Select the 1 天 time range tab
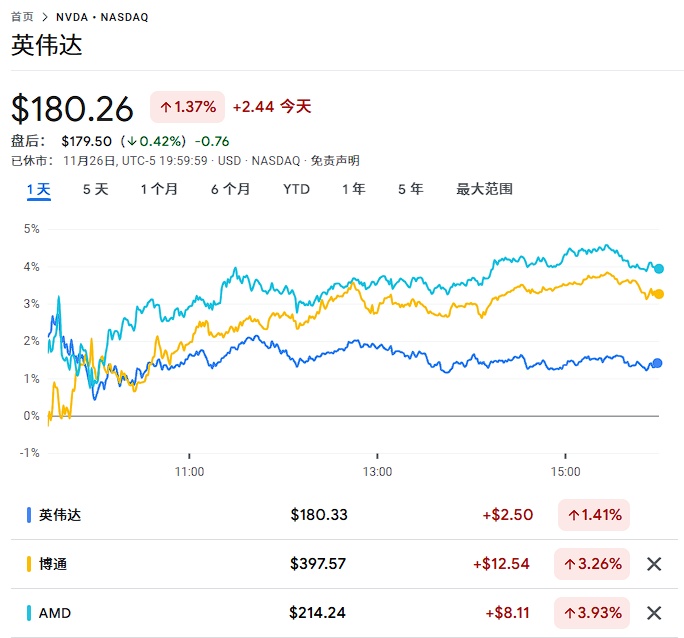 pos(39,189)
